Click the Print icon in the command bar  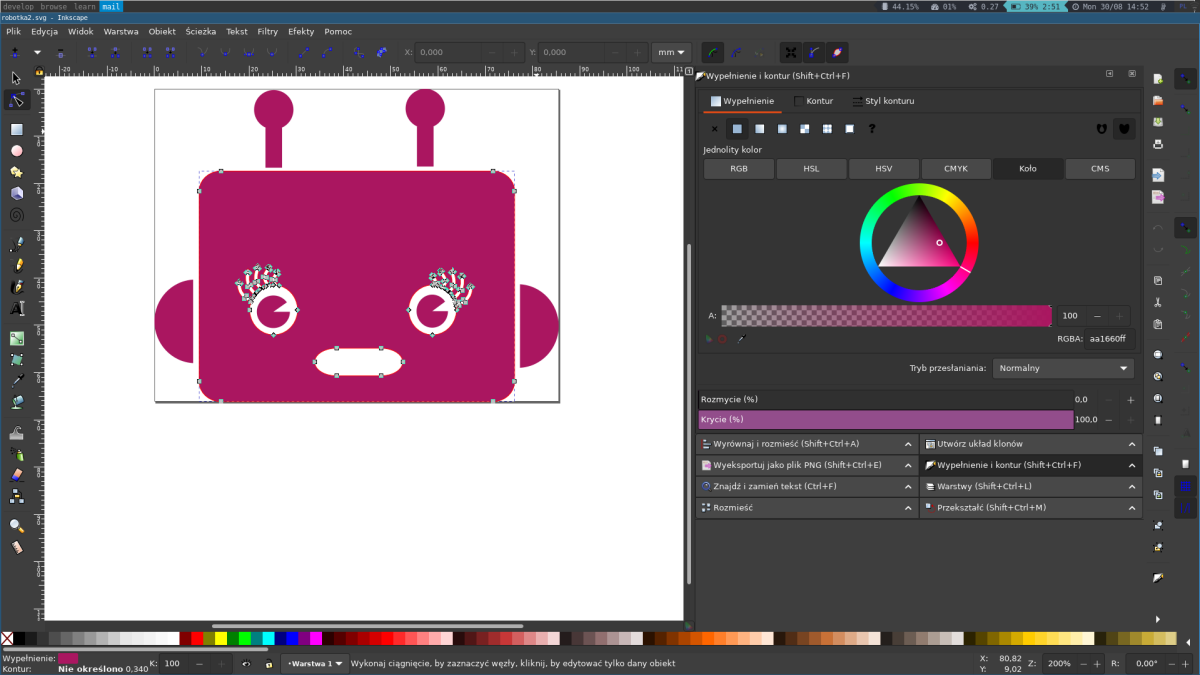point(1158,144)
